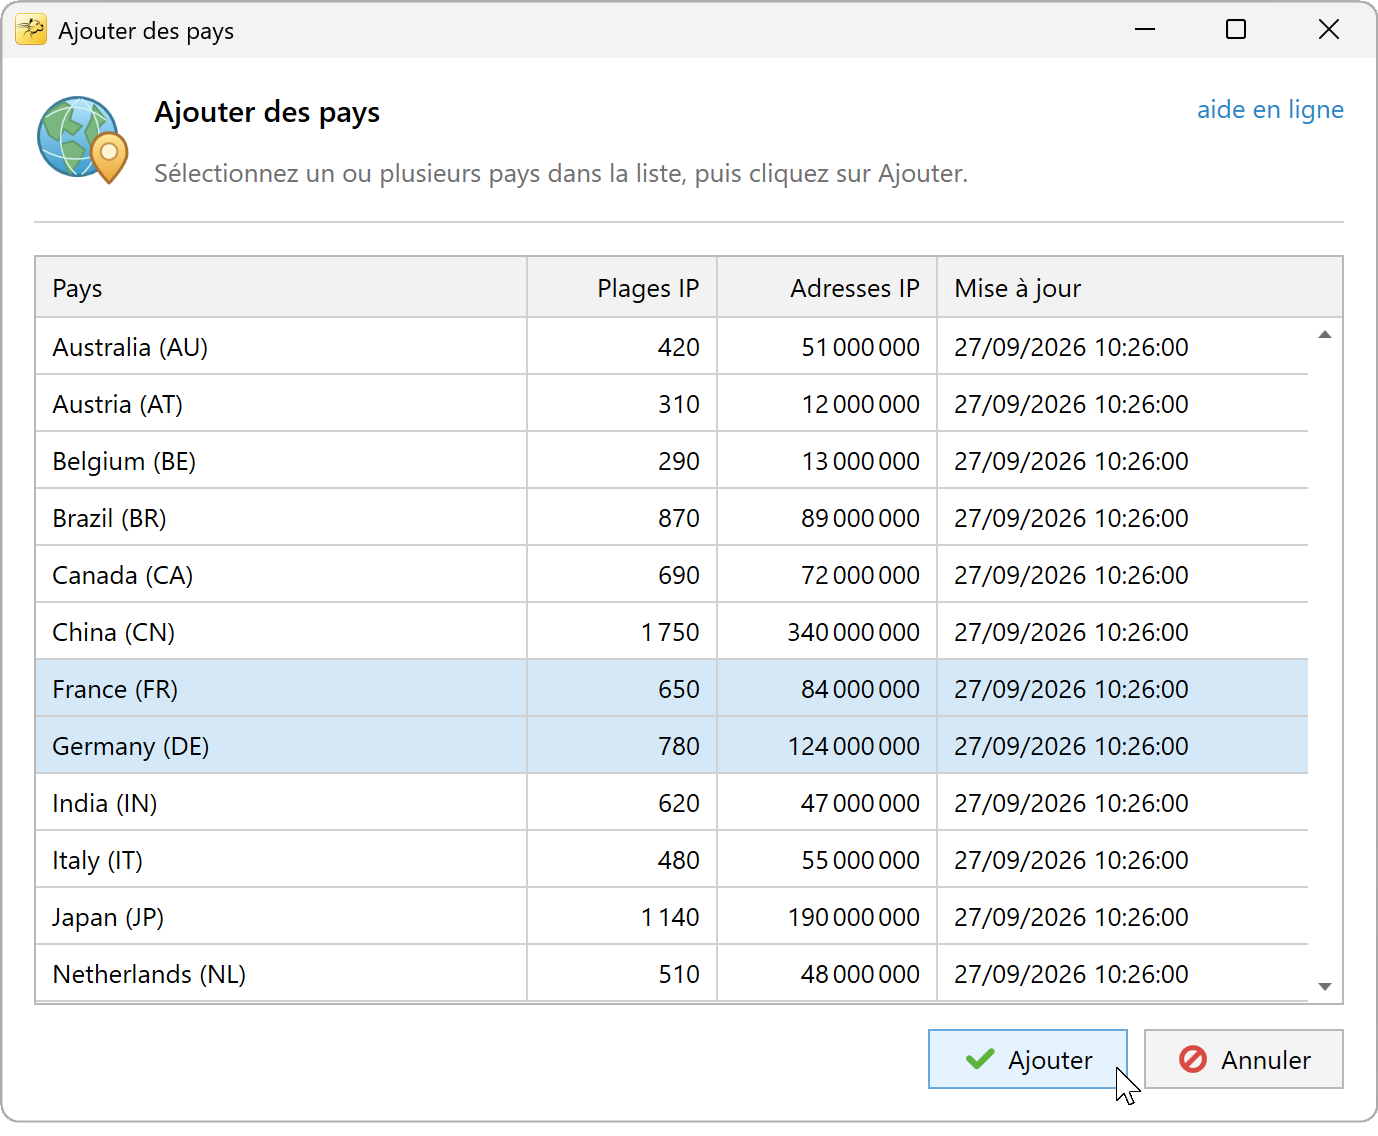The image size is (1378, 1136).
Task: Select the Italy (IT) row
Action: (672, 860)
